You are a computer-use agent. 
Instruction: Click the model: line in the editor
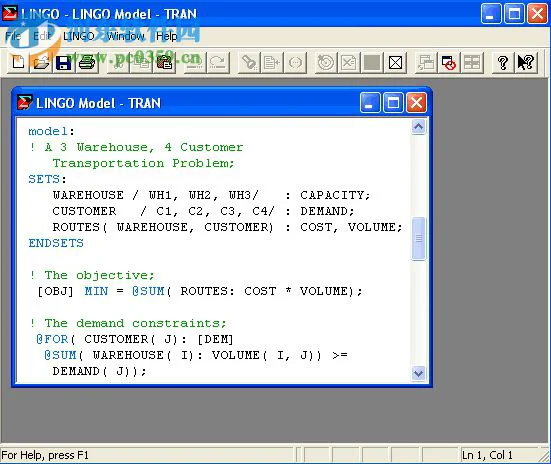51,131
